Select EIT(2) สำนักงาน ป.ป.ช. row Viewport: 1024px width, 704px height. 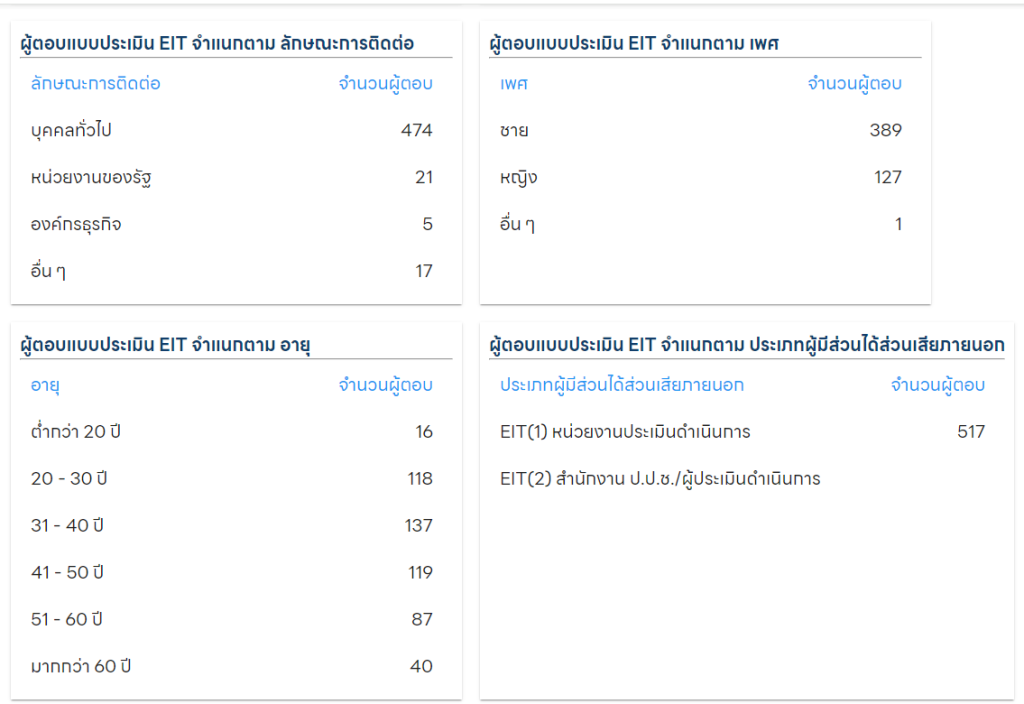[x=660, y=479]
